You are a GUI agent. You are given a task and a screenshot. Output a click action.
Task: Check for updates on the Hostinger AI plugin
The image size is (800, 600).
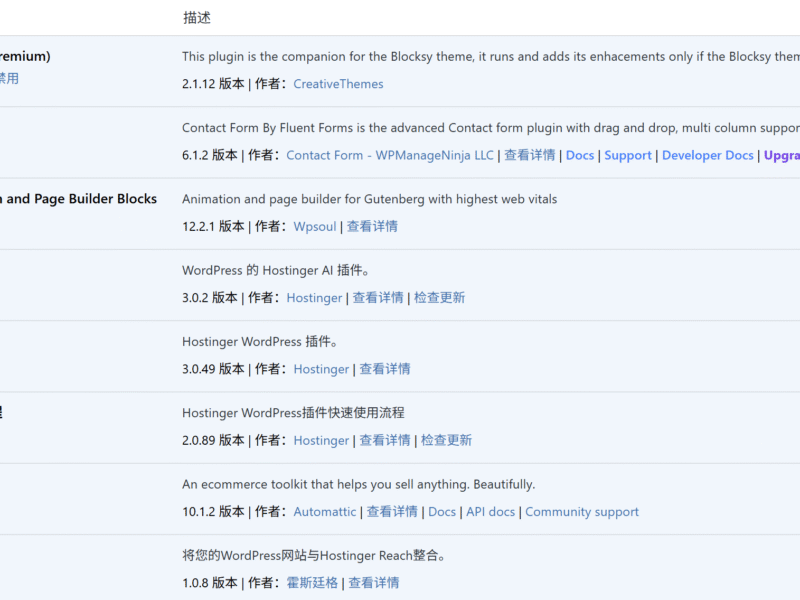point(439,297)
